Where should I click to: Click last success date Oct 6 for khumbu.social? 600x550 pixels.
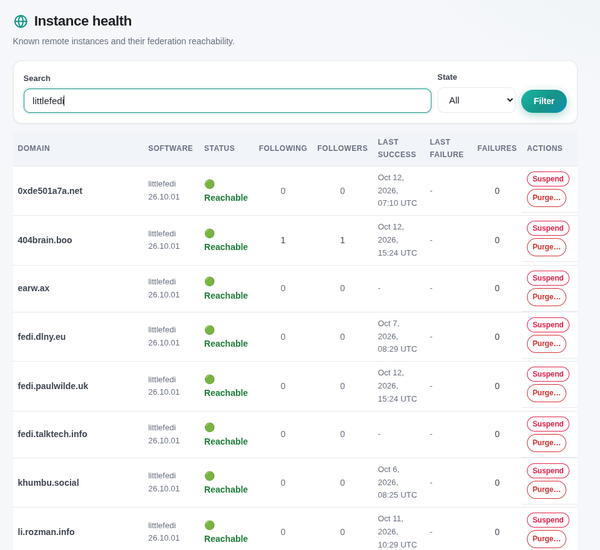coord(388,470)
